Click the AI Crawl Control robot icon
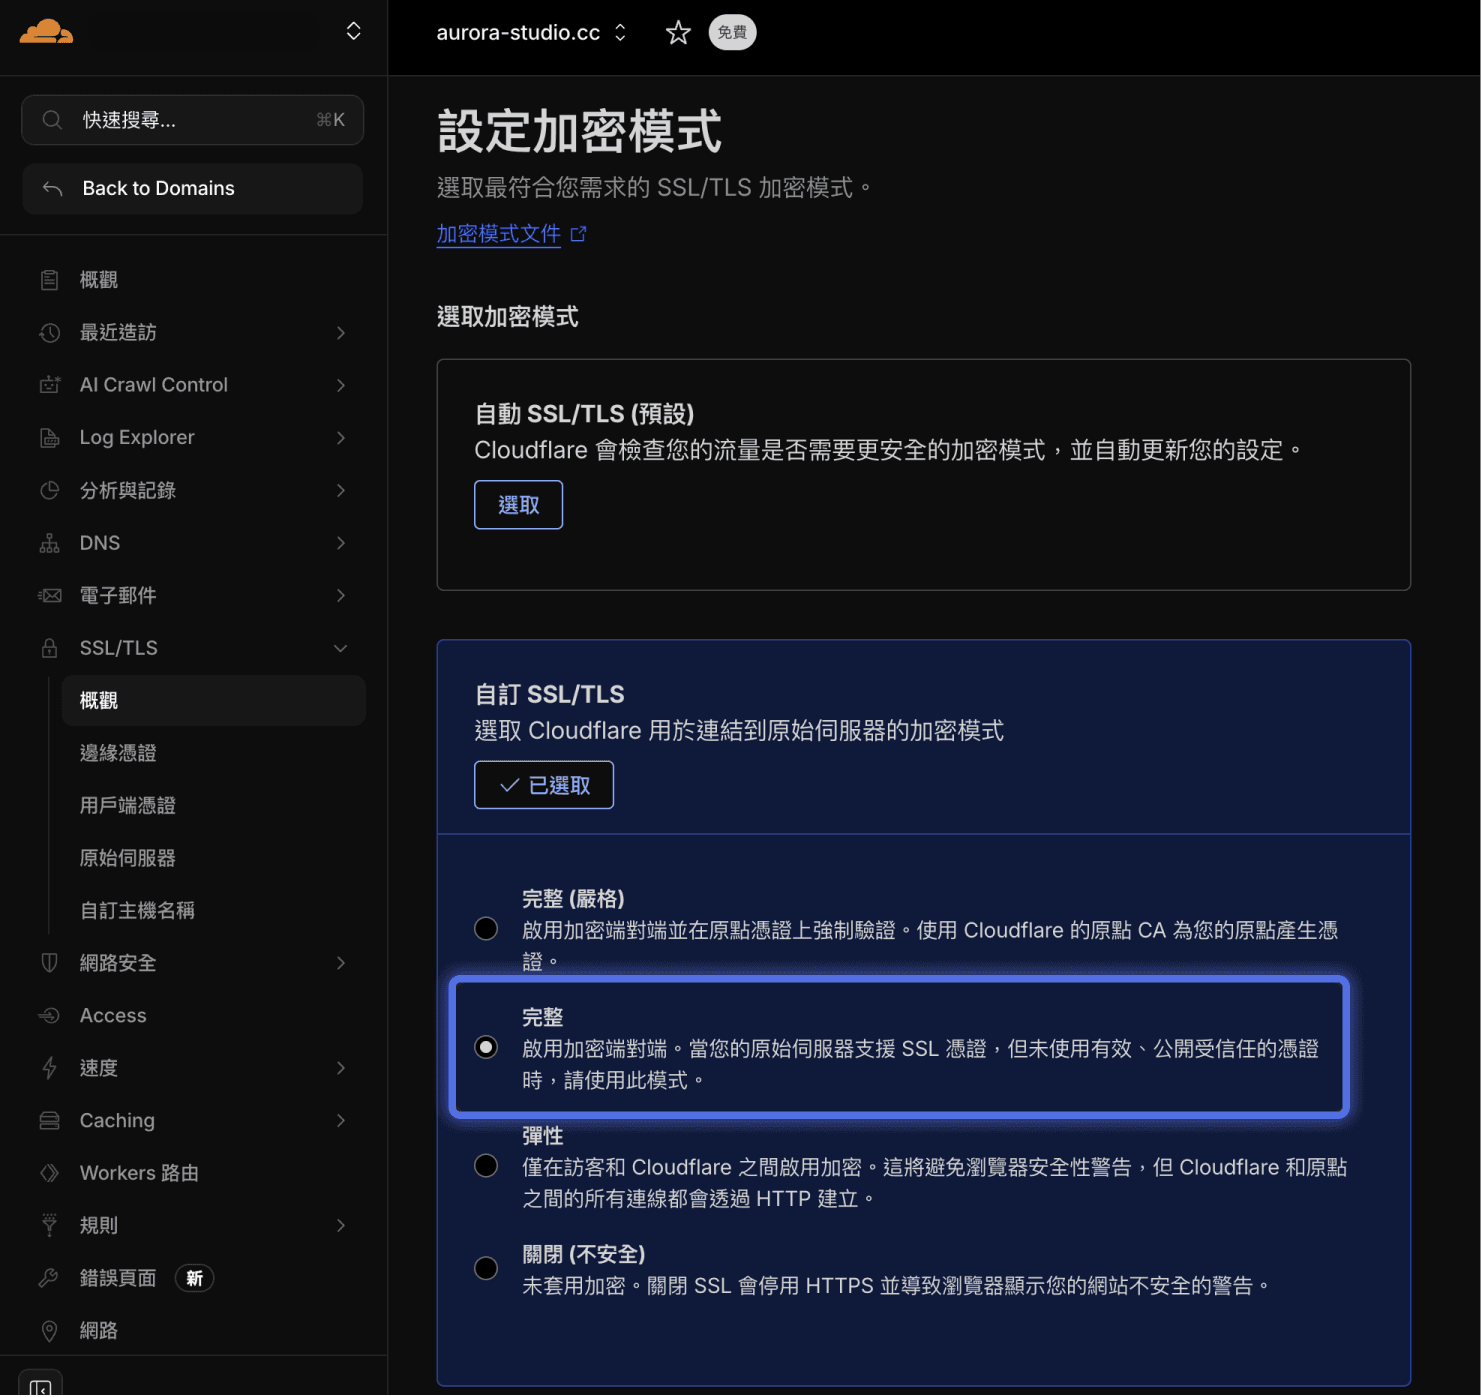1481x1397 pixels. coord(49,385)
